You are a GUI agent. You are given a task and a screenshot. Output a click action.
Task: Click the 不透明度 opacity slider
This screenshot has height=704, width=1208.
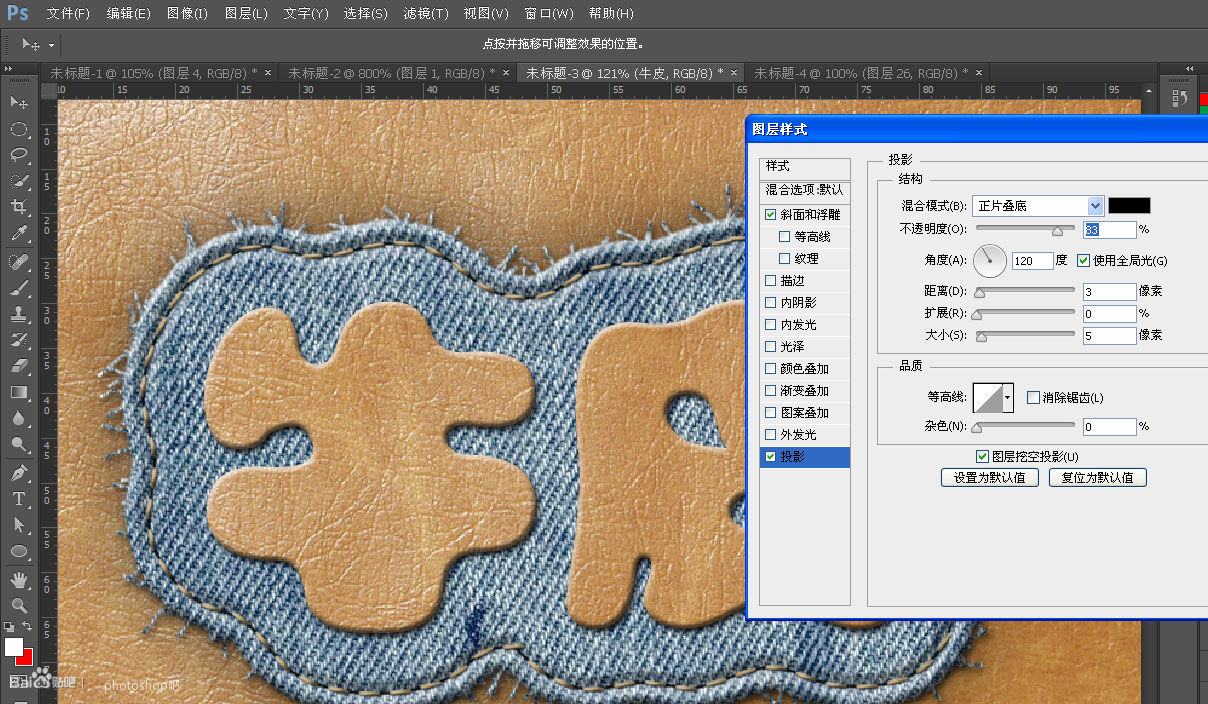pos(1026,230)
